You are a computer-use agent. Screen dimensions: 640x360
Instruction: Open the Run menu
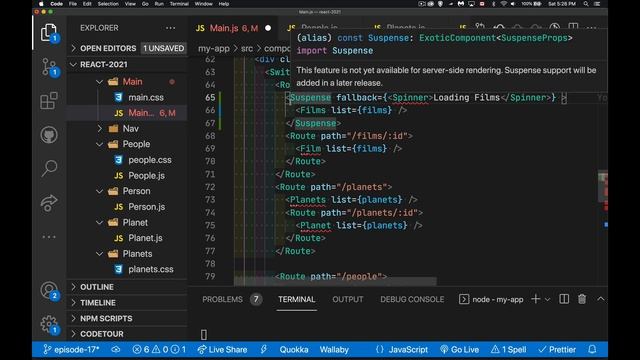coord(159,4)
